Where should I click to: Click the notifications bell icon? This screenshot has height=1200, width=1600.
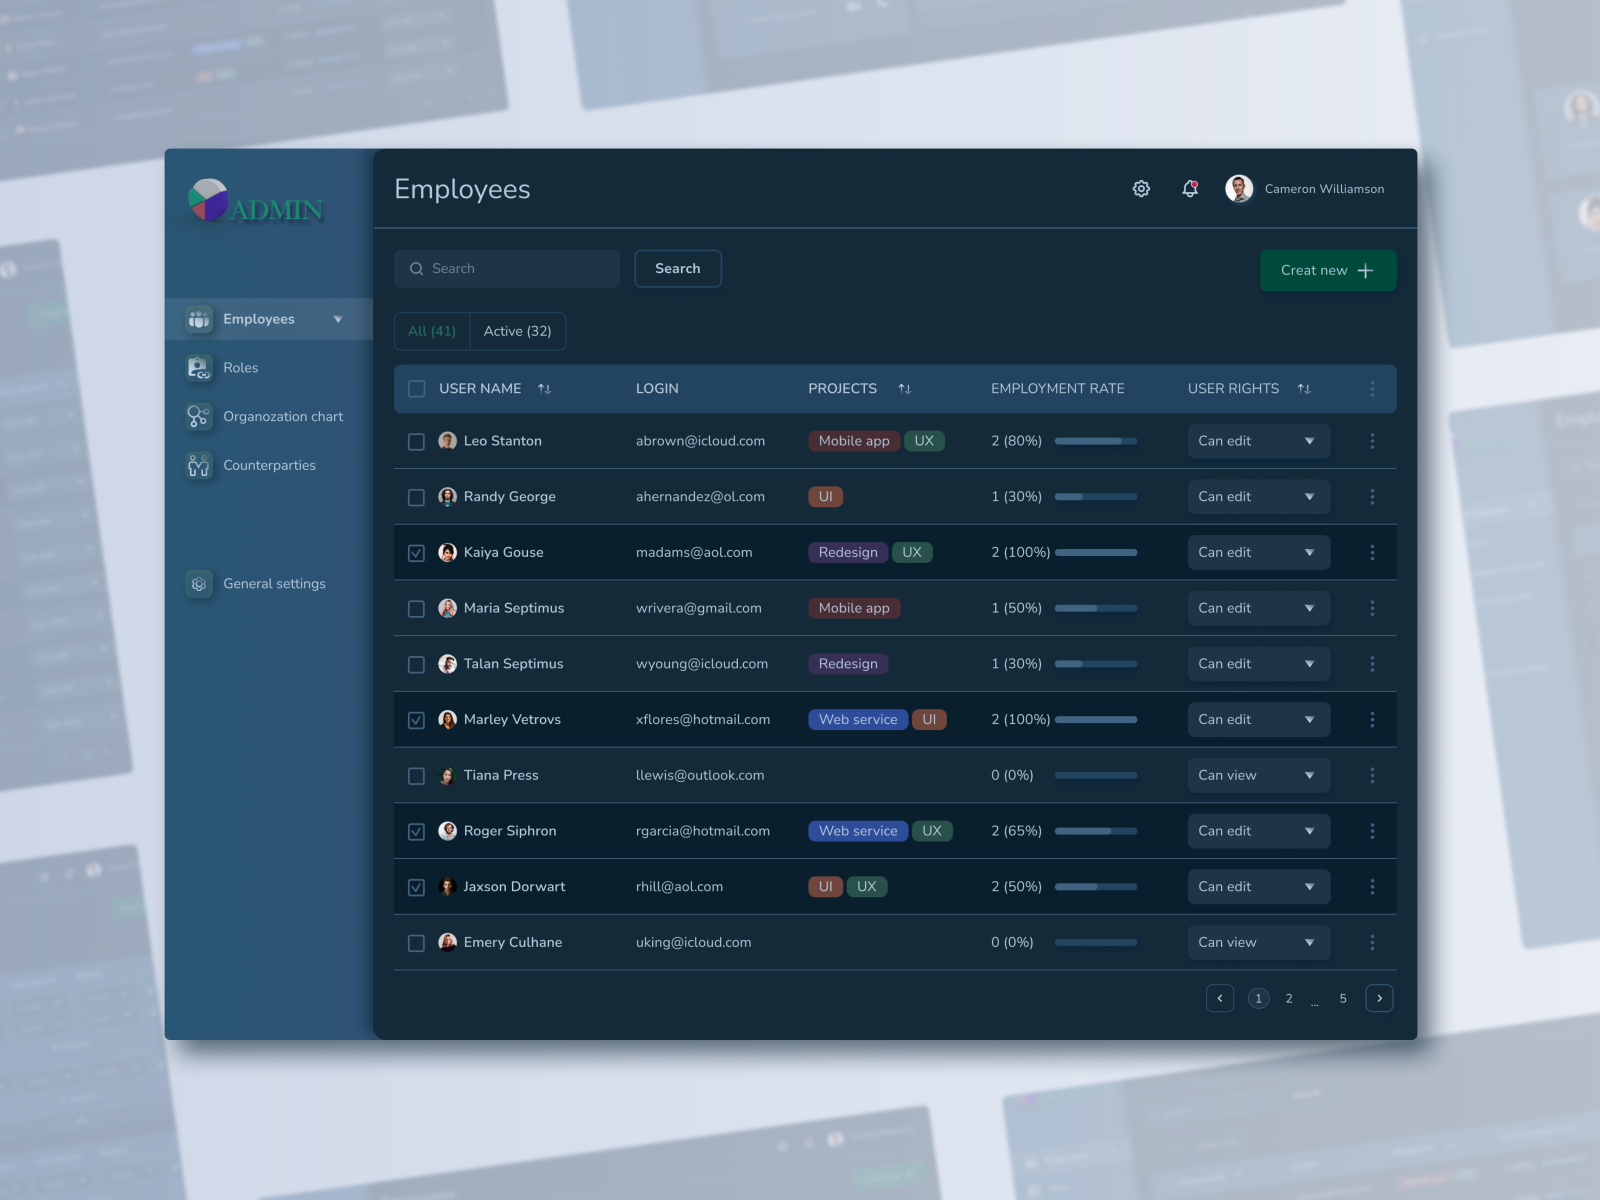[x=1190, y=188]
